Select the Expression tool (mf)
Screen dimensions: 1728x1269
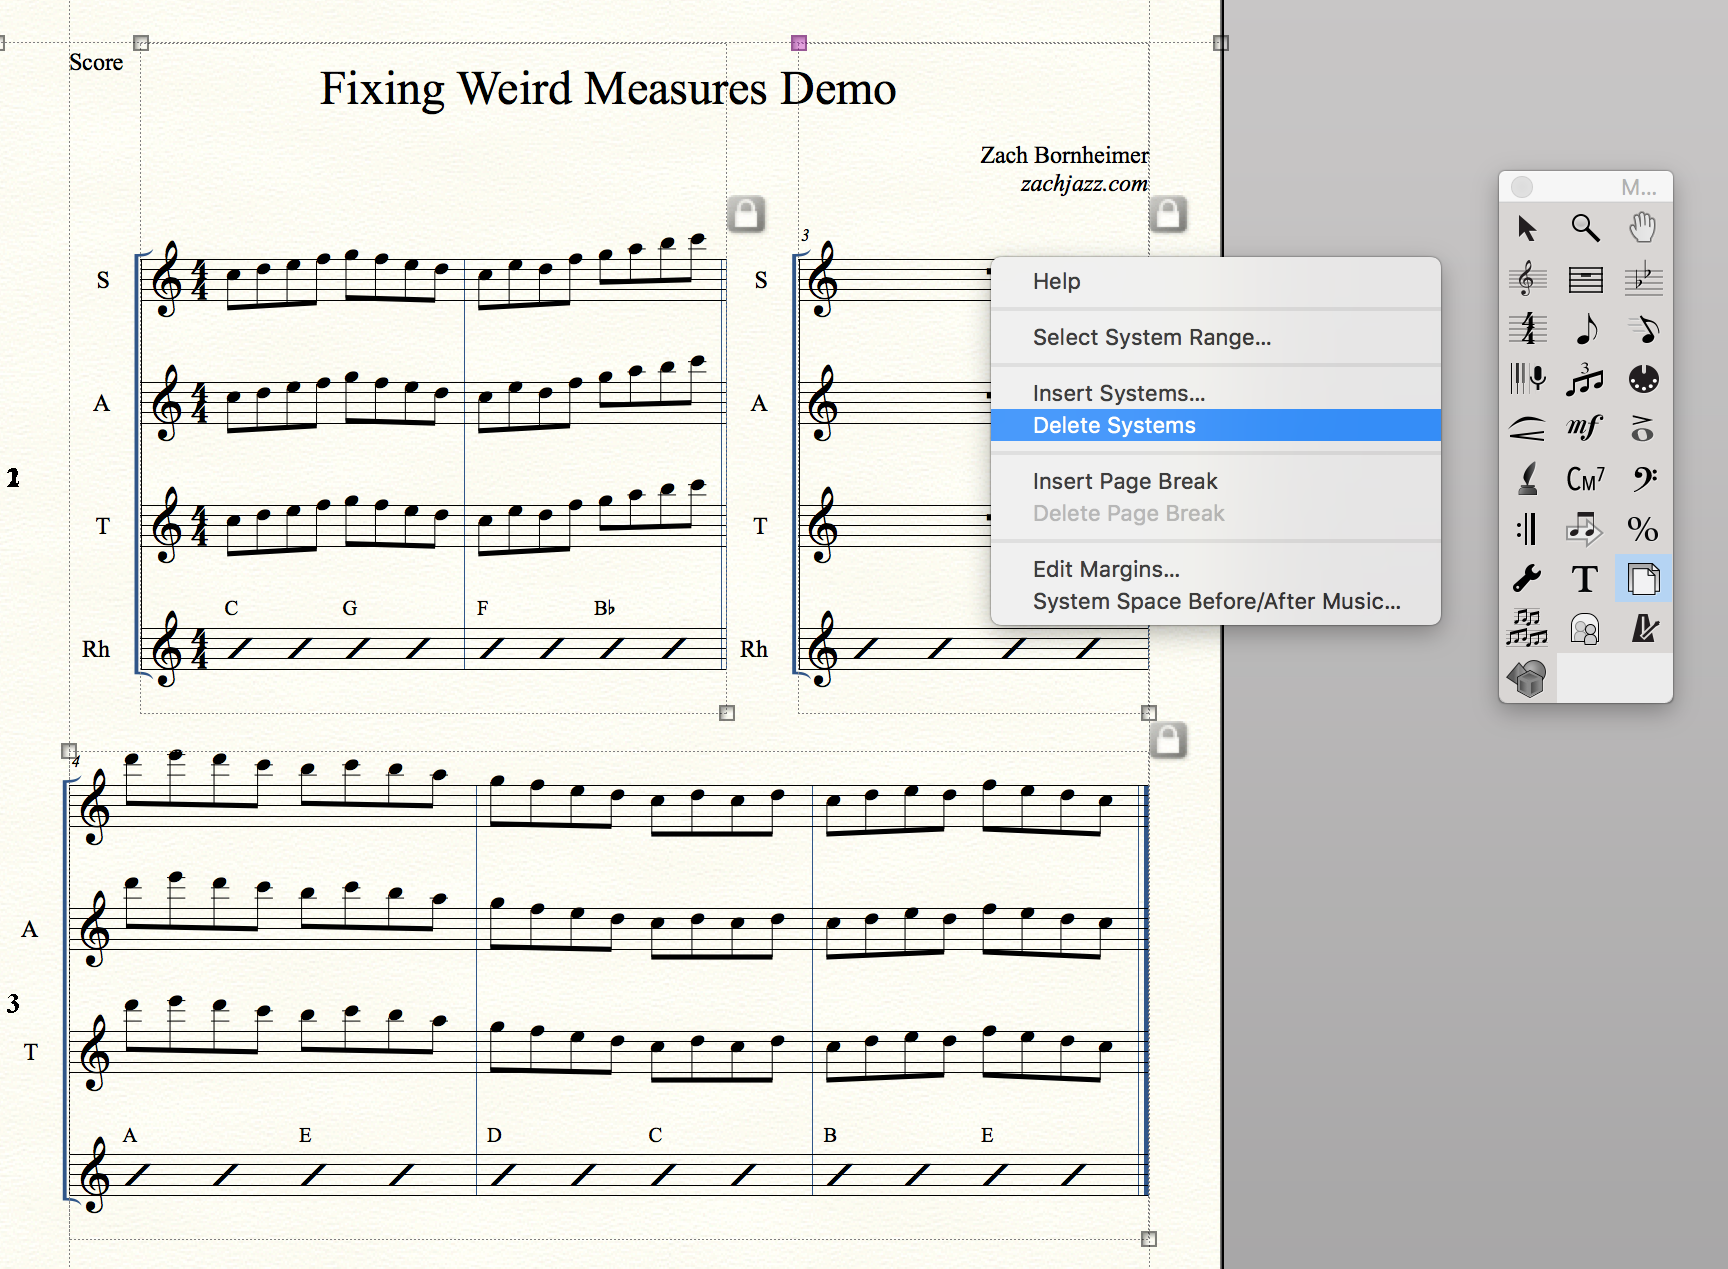point(1585,429)
